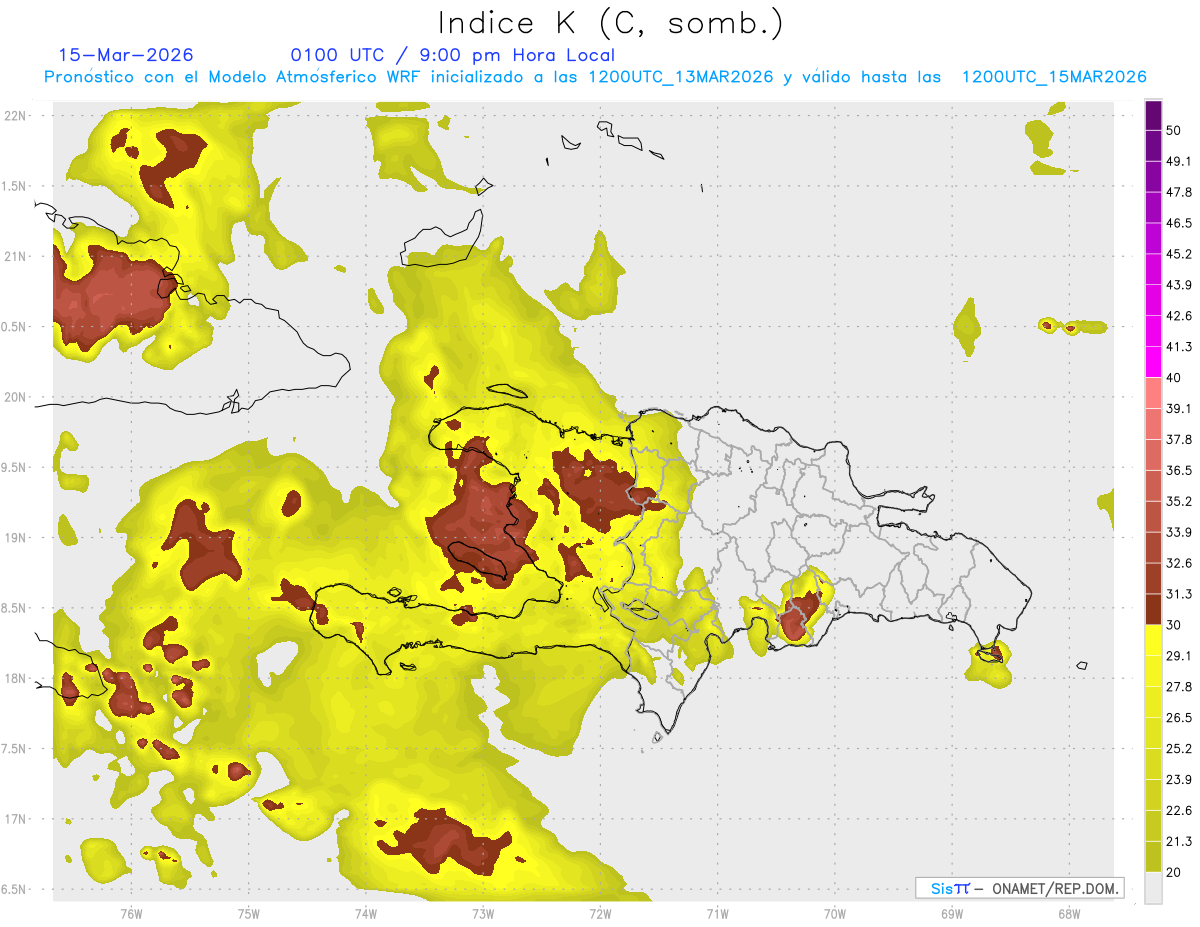Viewport: 1200px width, 927px height.
Task: Click the bright magenta swatch above 40
Action: coord(1154,361)
